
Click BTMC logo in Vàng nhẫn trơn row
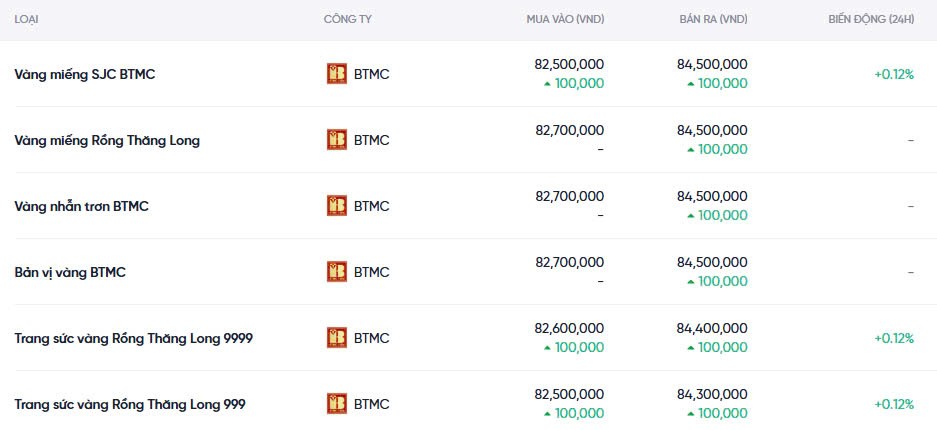pyautogui.click(x=337, y=206)
